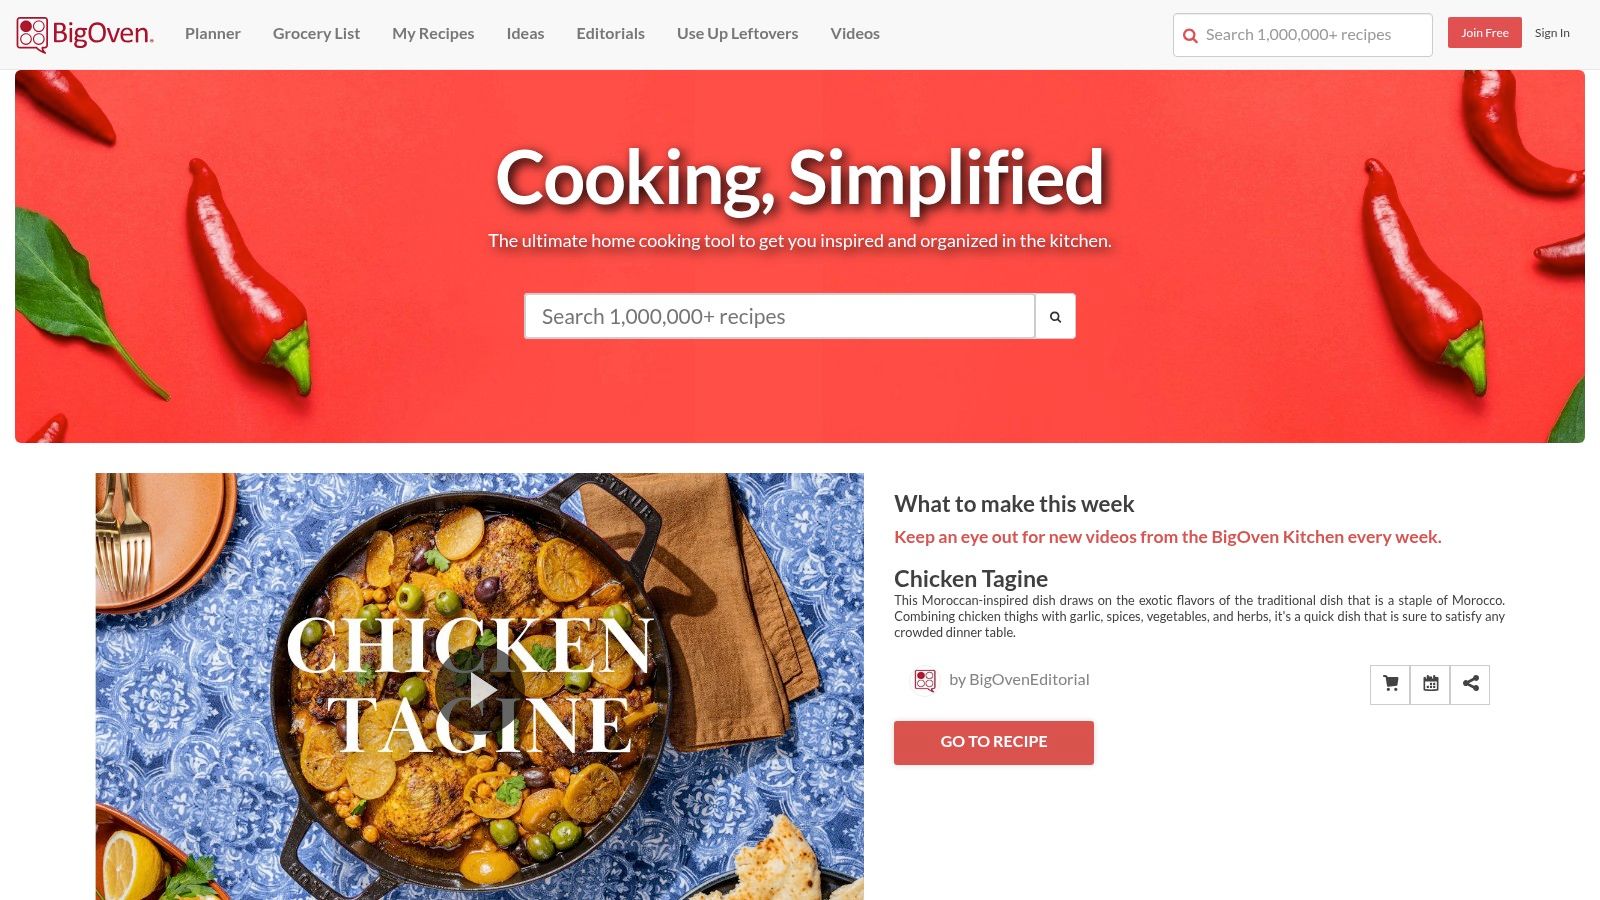Open the Grocery List page
This screenshot has width=1600, height=900.
pyautogui.click(x=316, y=33)
